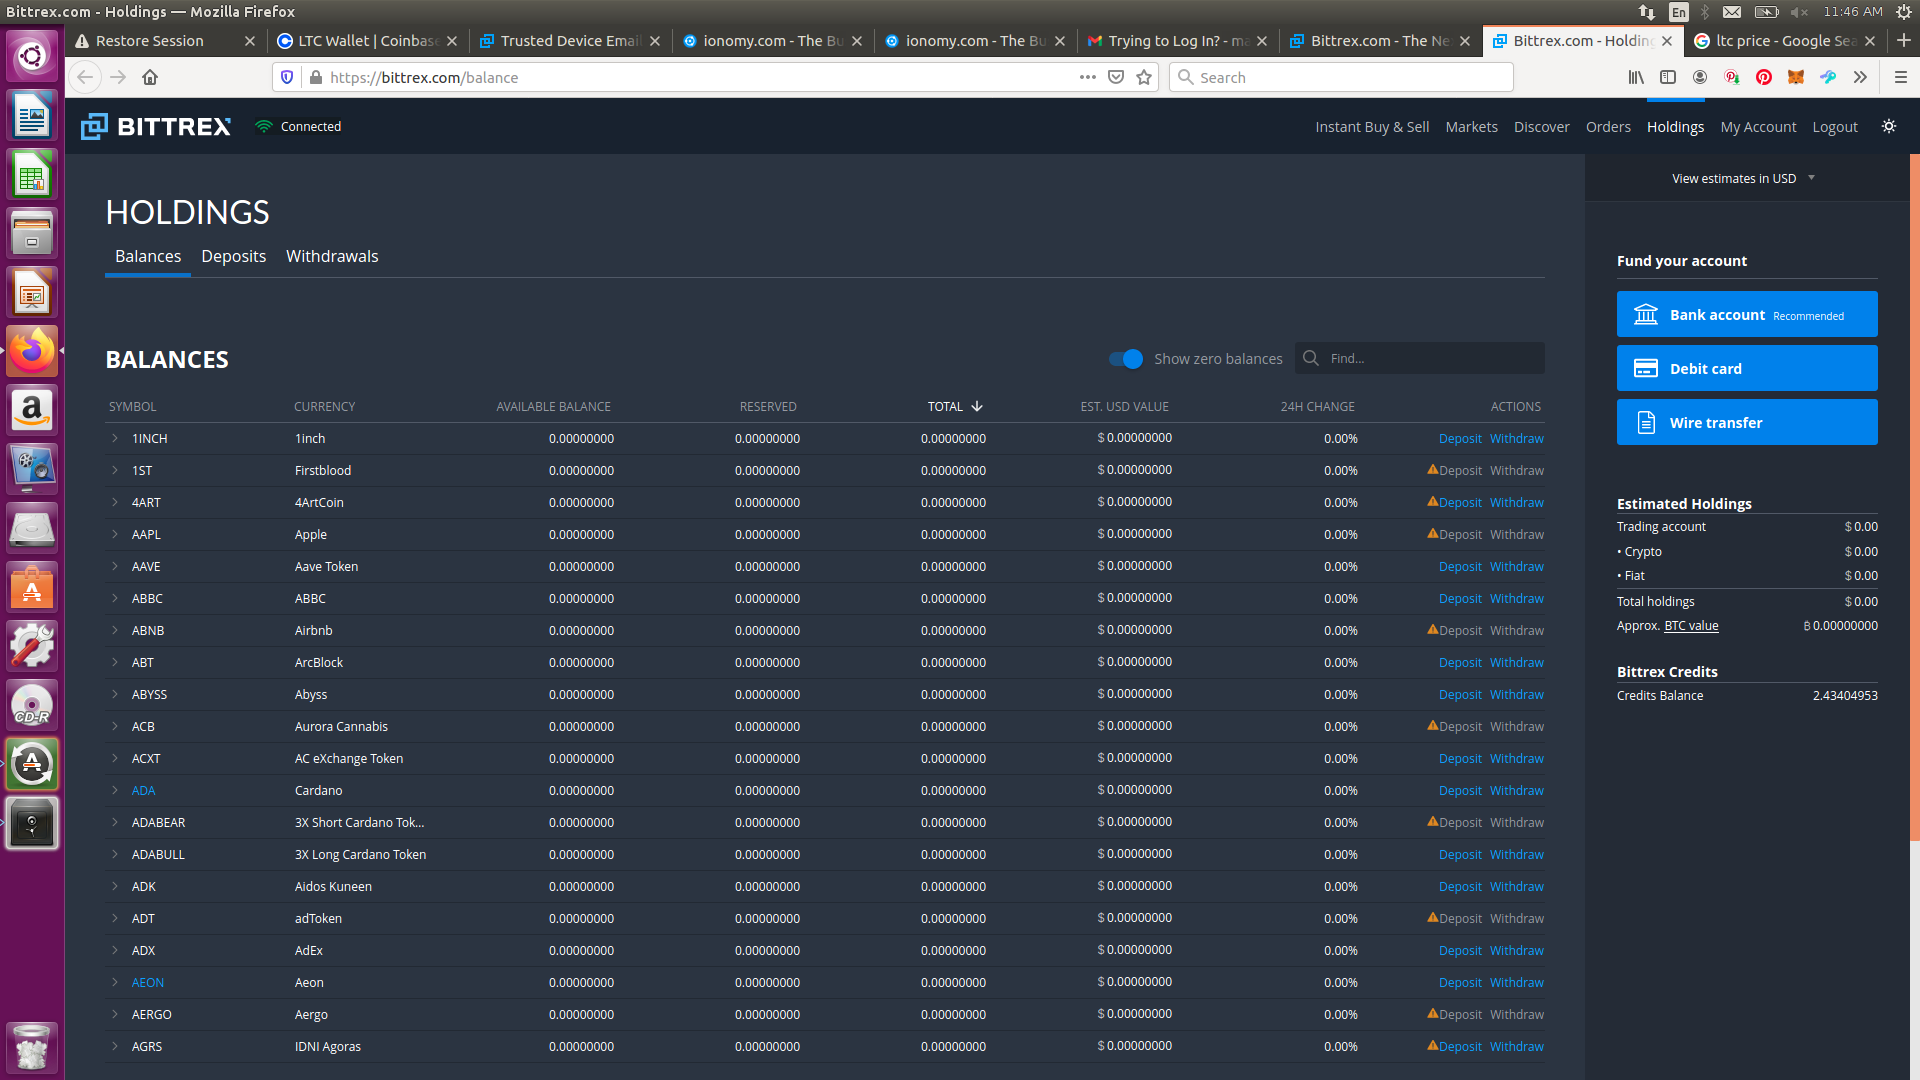Click the Bittrex logo in the header
Screen dimensions: 1920x1080
156,127
